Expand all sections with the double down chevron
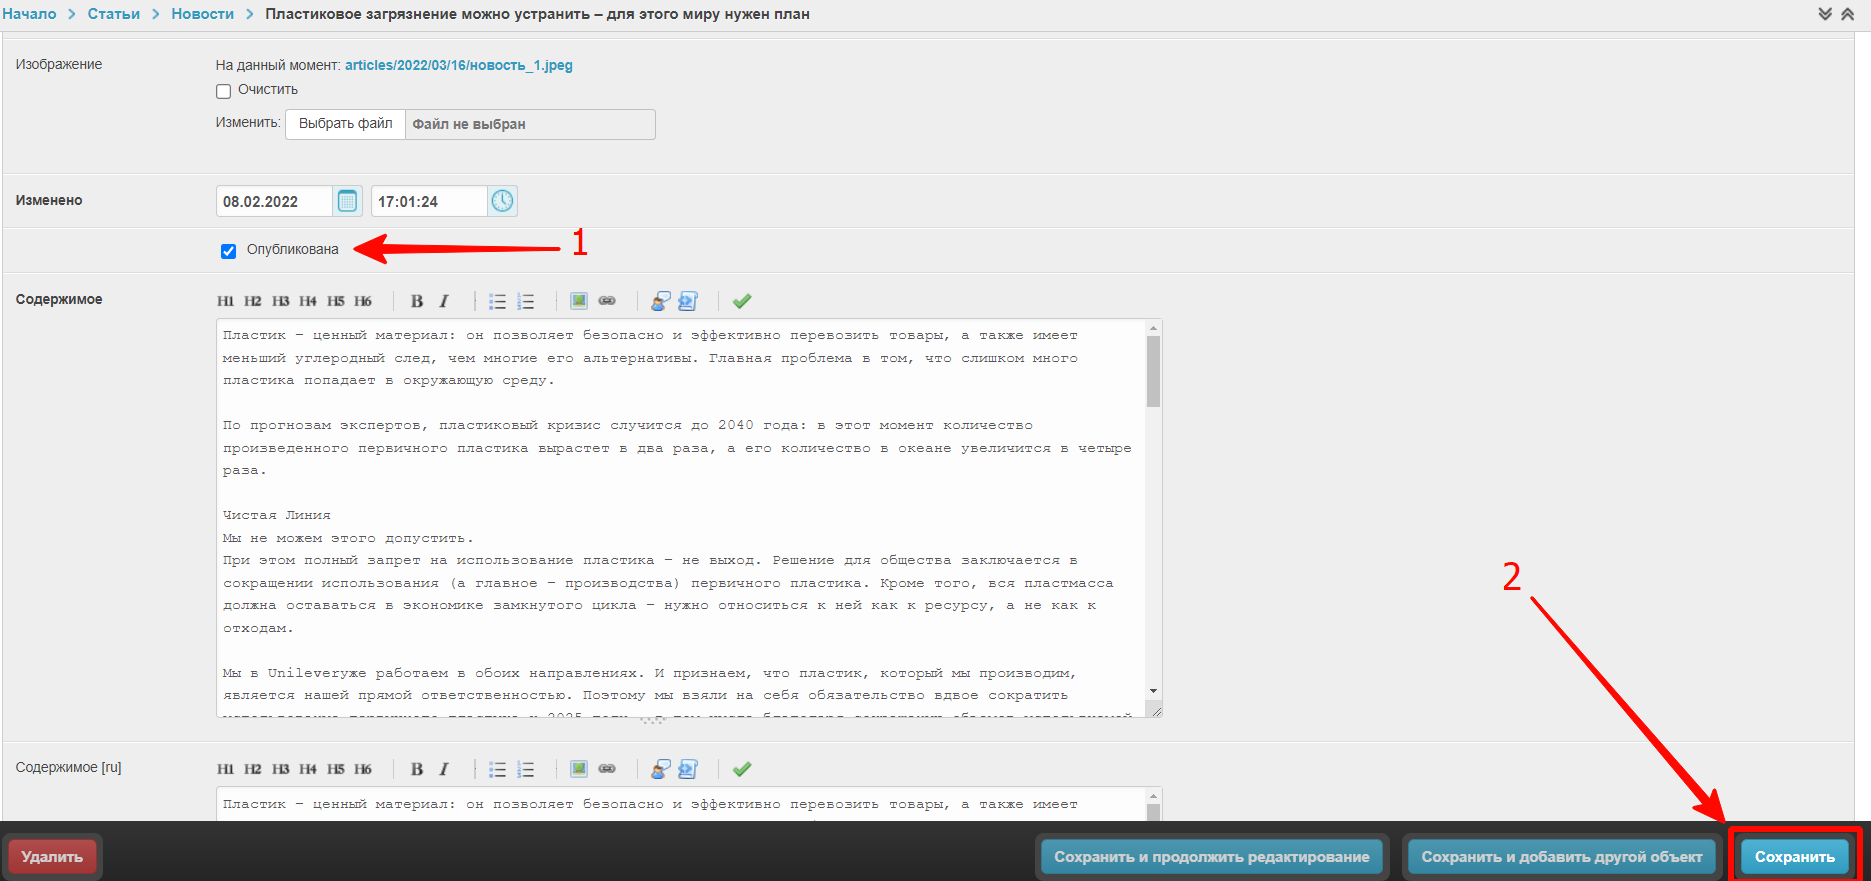This screenshot has height=881, width=1871. pyautogui.click(x=1825, y=14)
